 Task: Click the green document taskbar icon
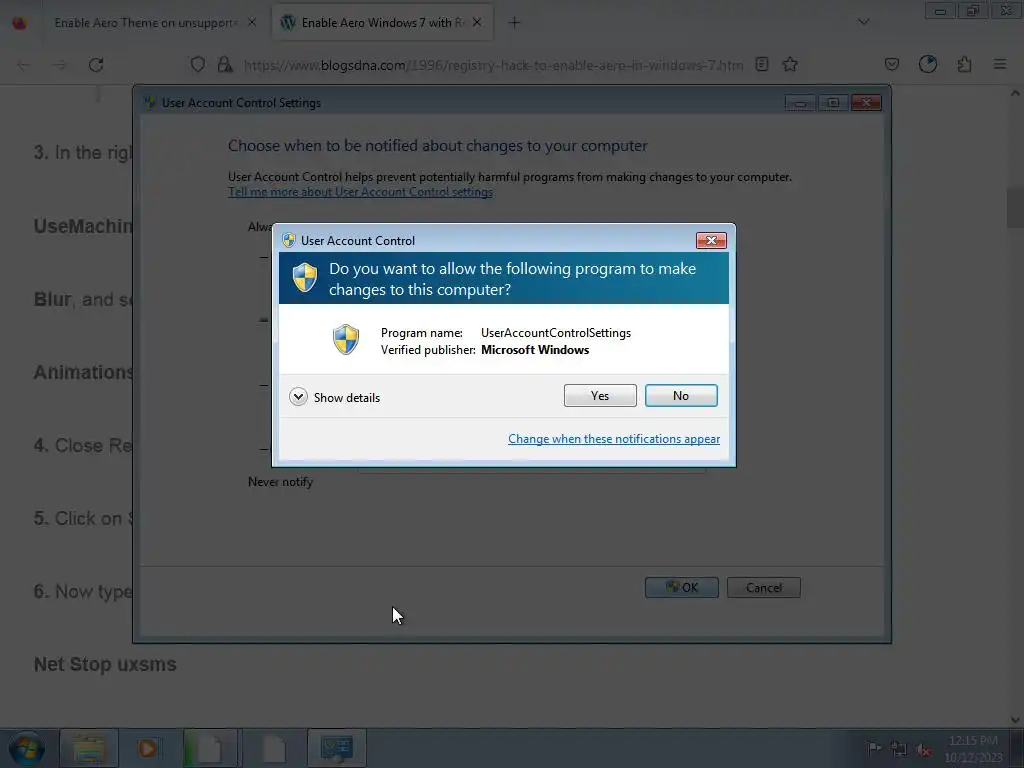coord(210,748)
